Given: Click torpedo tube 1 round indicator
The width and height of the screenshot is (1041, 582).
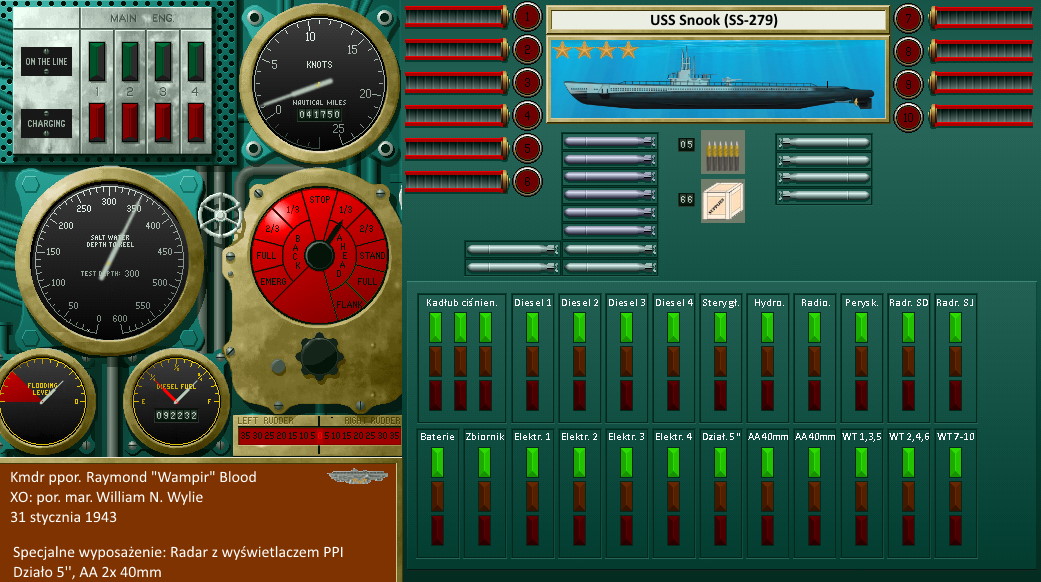Looking at the screenshot, I should [x=527, y=17].
